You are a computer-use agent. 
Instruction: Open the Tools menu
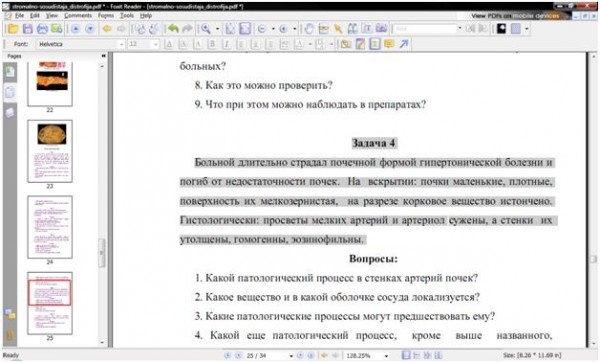point(127,15)
